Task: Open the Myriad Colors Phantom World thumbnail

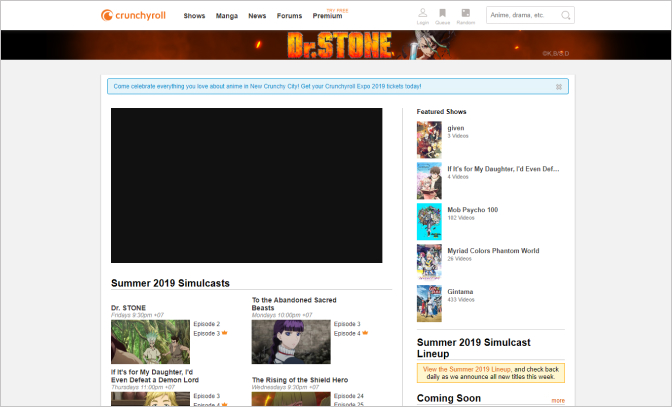Action: coord(429,263)
